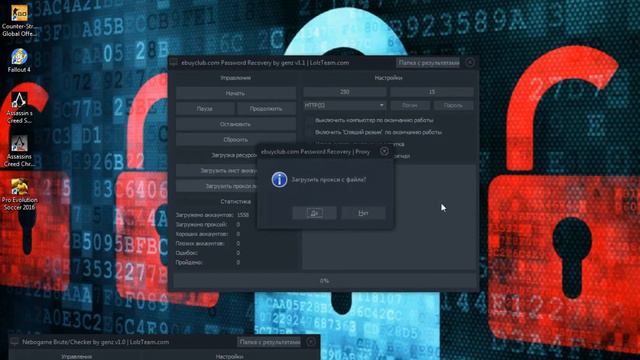Close the ebuyclub Password Recovery window
640x360 pixels.
(x=470, y=62)
